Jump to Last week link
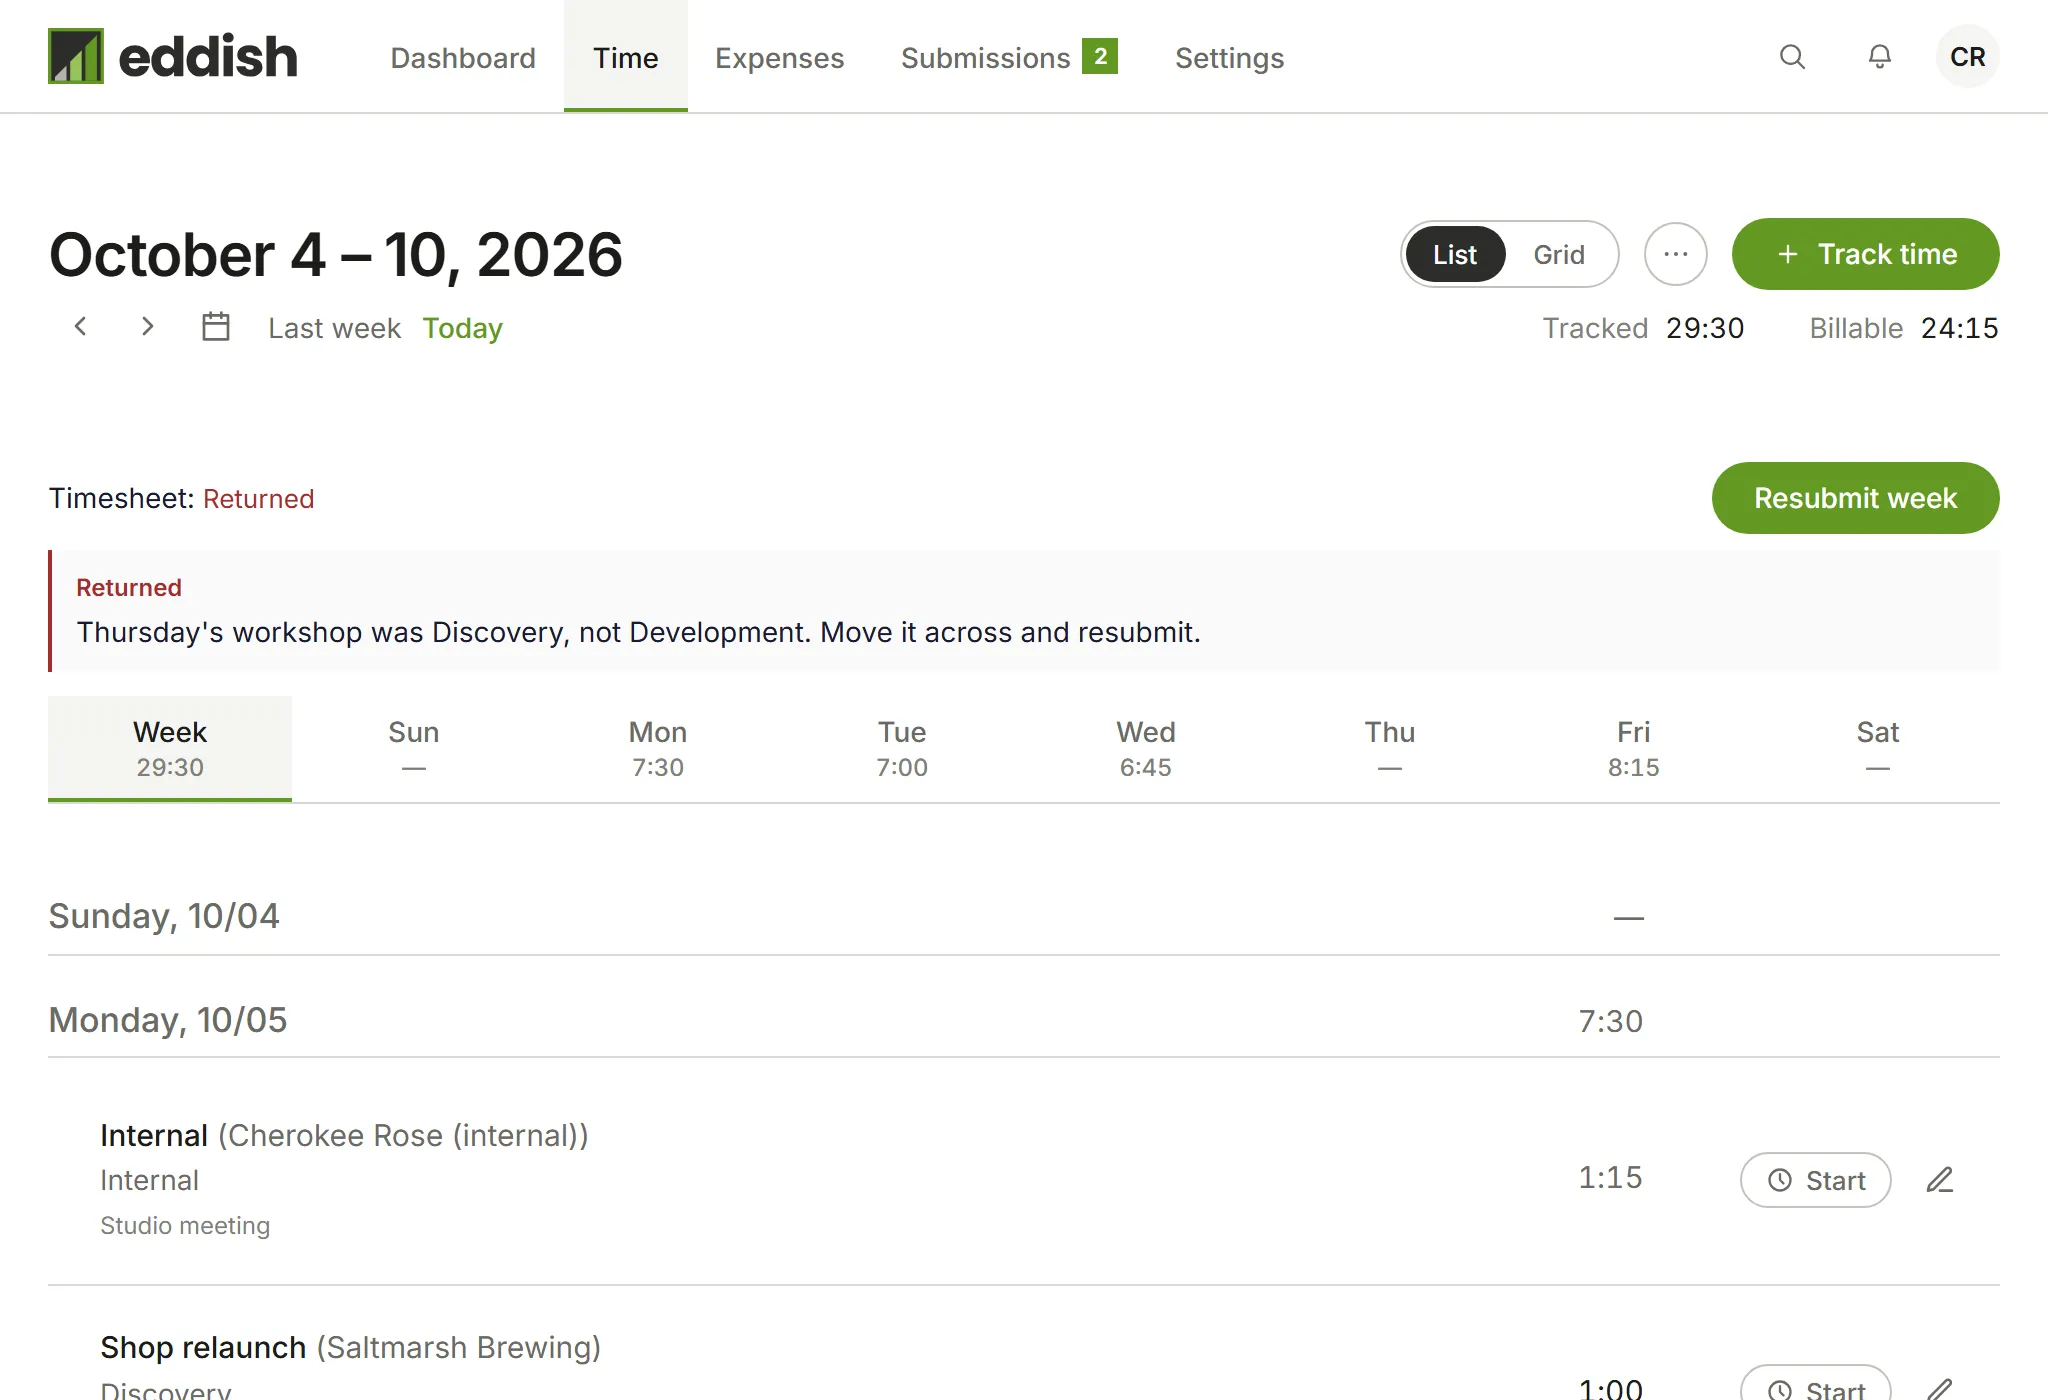This screenshot has height=1400, width=2048. [x=334, y=328]
